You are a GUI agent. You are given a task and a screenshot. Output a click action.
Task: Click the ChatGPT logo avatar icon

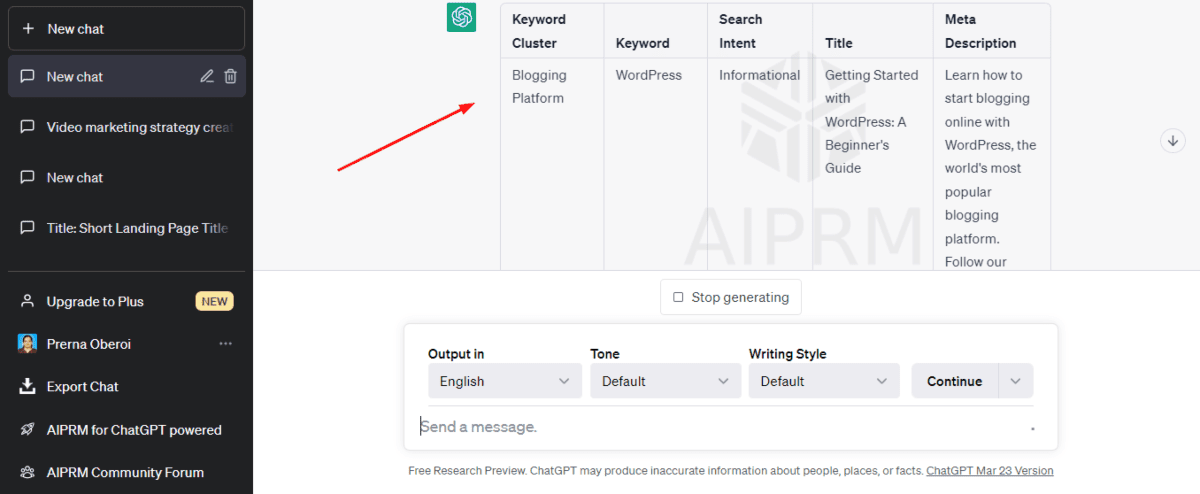point(461,17)
